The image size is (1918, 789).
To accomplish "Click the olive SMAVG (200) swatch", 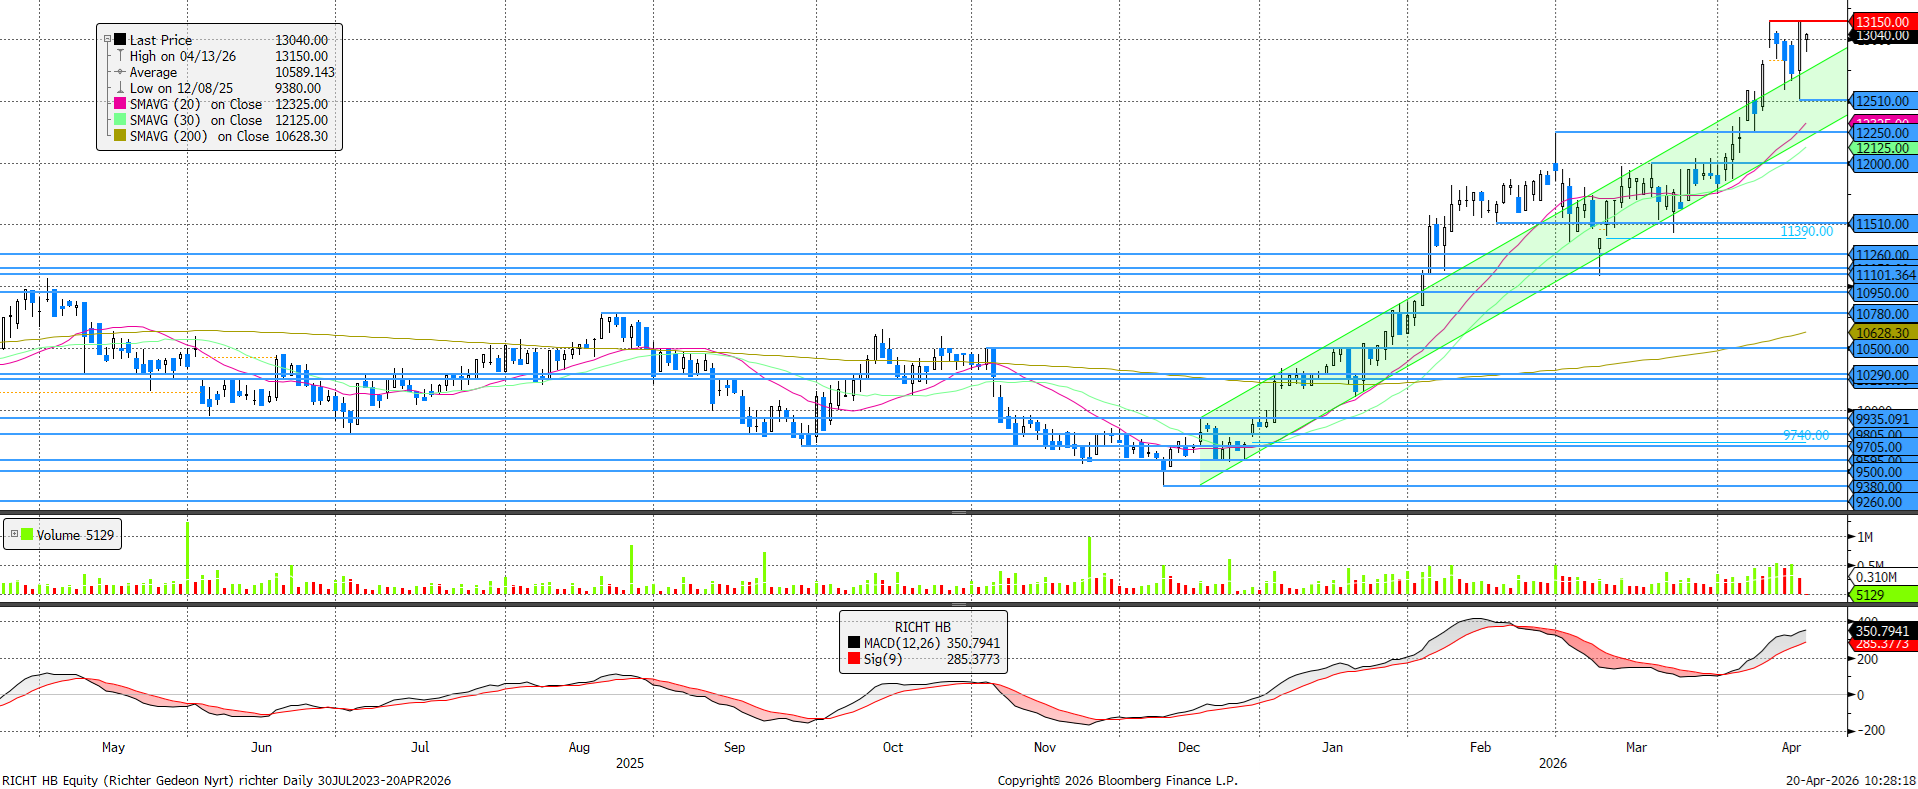I will coord(120,136).
